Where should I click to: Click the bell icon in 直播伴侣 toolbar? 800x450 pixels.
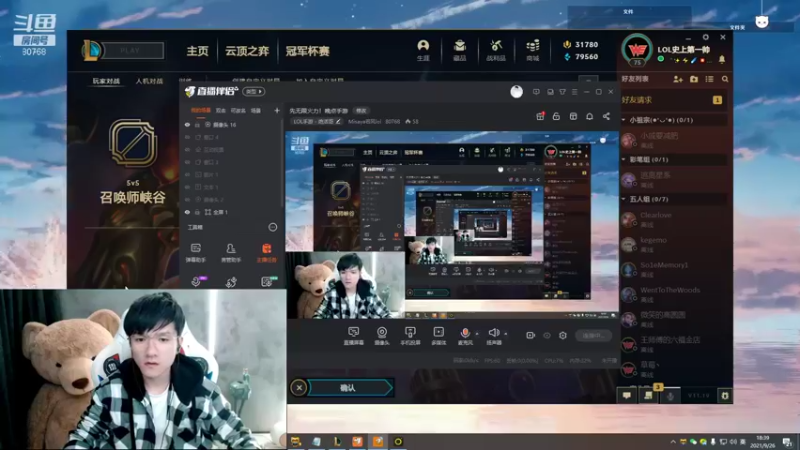(x=589, y=116)
